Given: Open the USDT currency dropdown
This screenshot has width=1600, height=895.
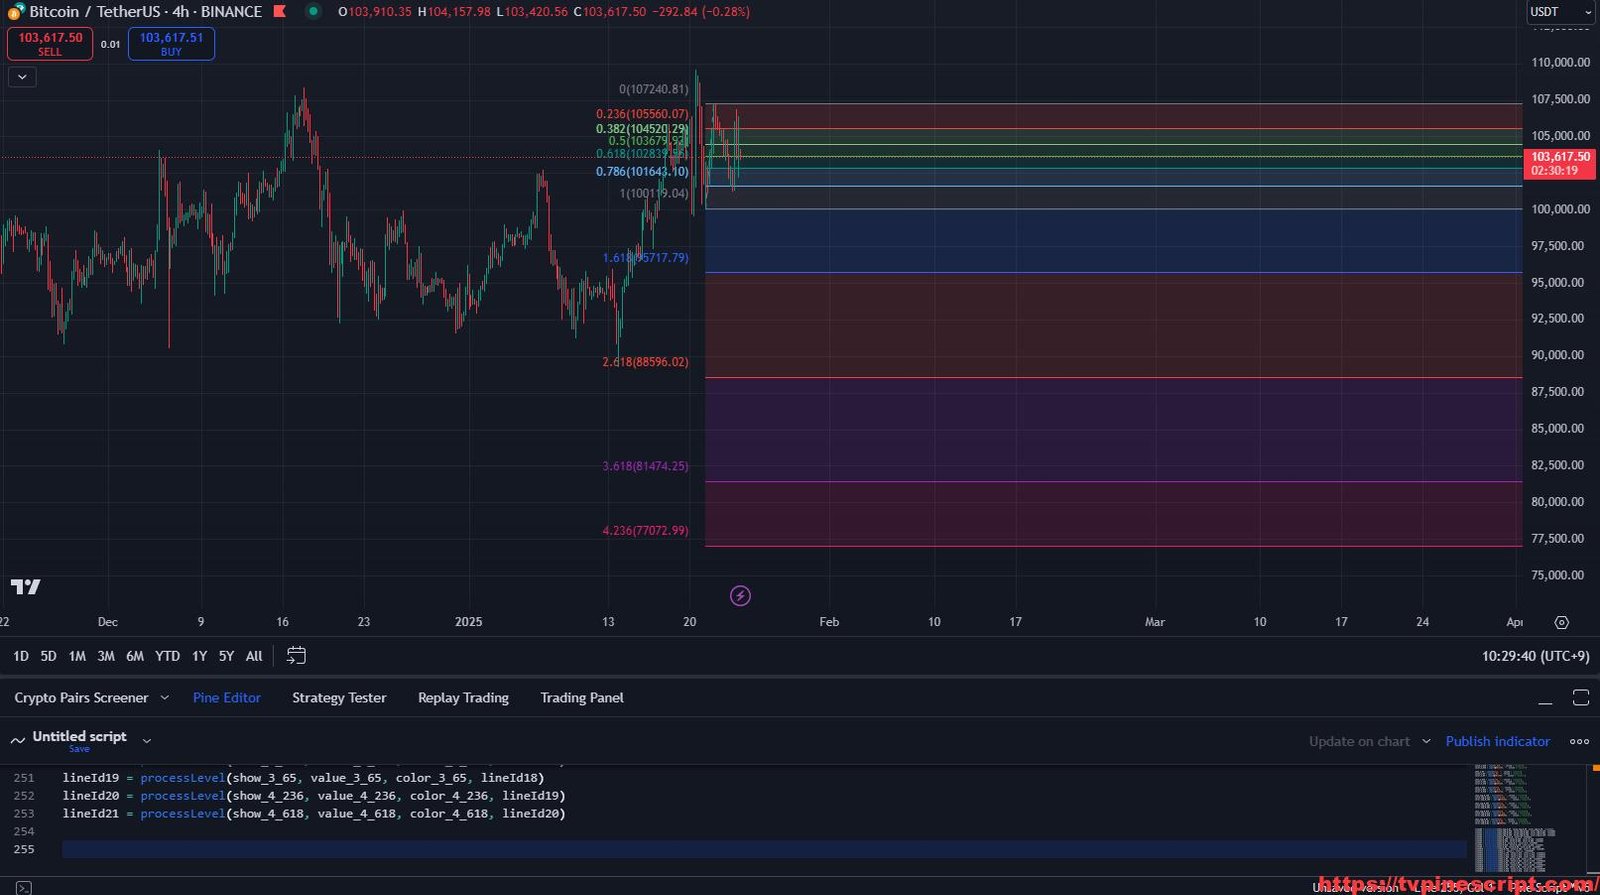Looking at the screenshot, I should coord(1558,12).
